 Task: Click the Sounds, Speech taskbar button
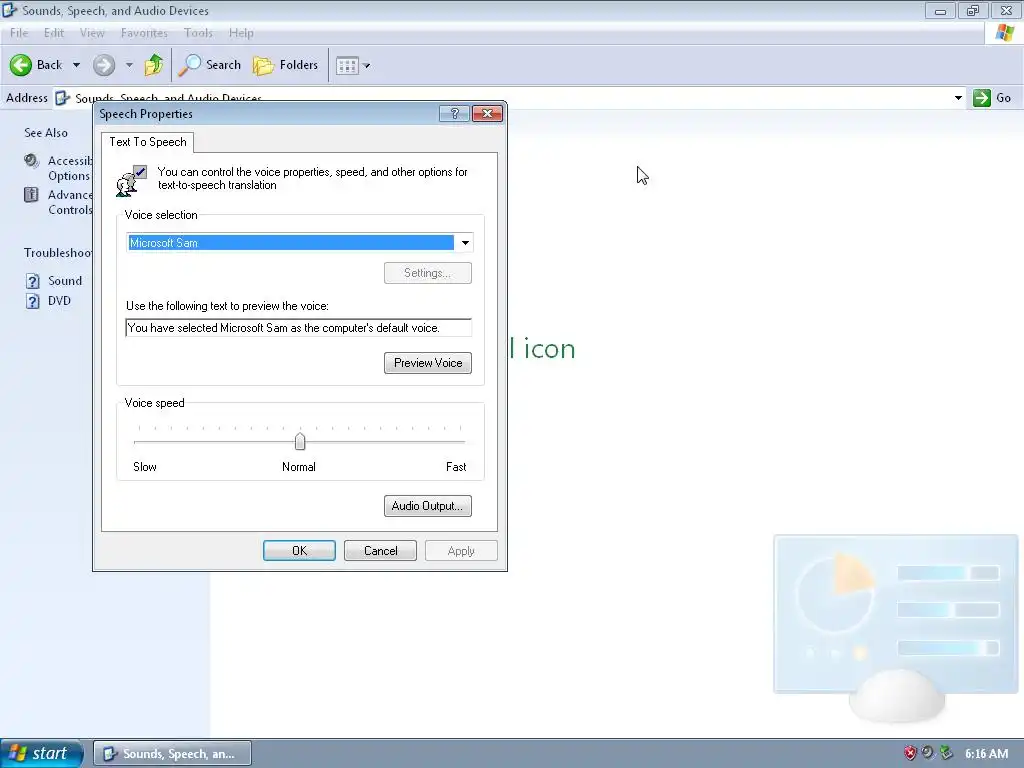(x=172, y=754)
